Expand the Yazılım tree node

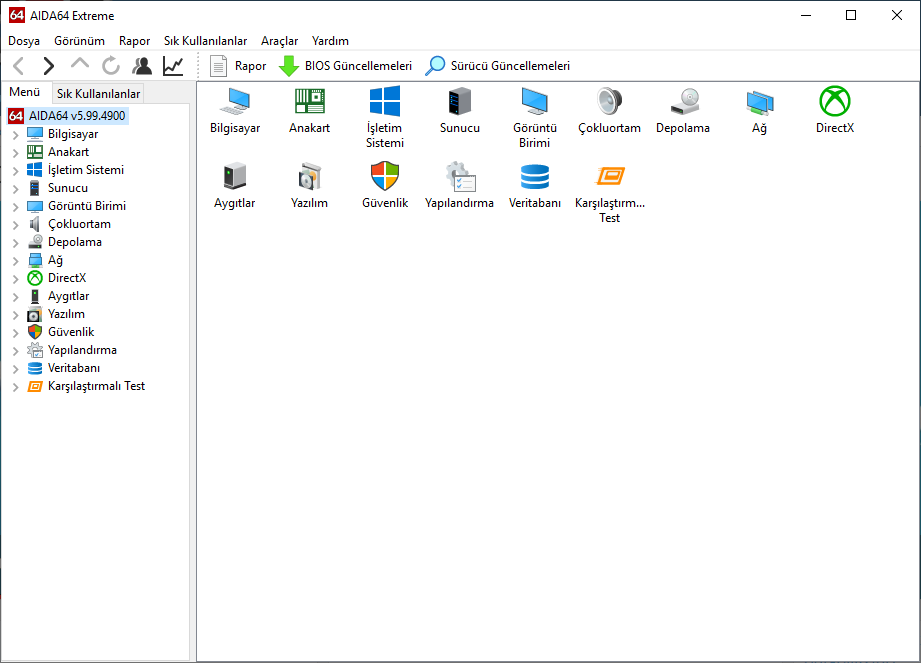click(x=16, y=315)
